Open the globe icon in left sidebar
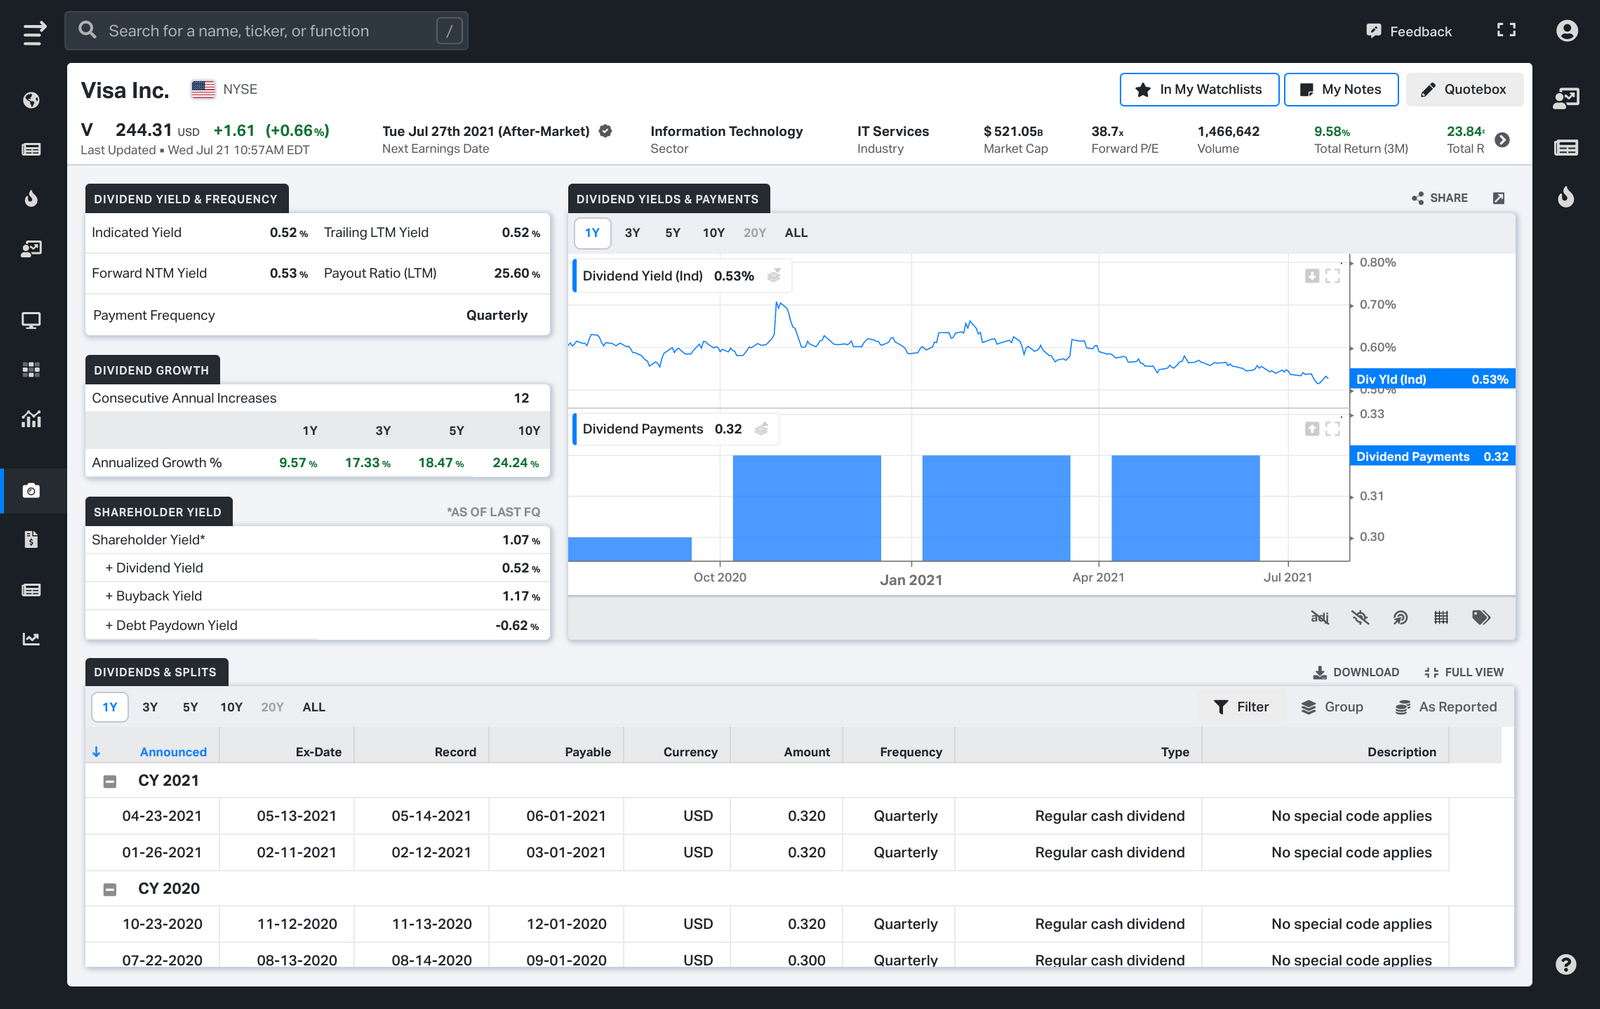 click(31, 100)
